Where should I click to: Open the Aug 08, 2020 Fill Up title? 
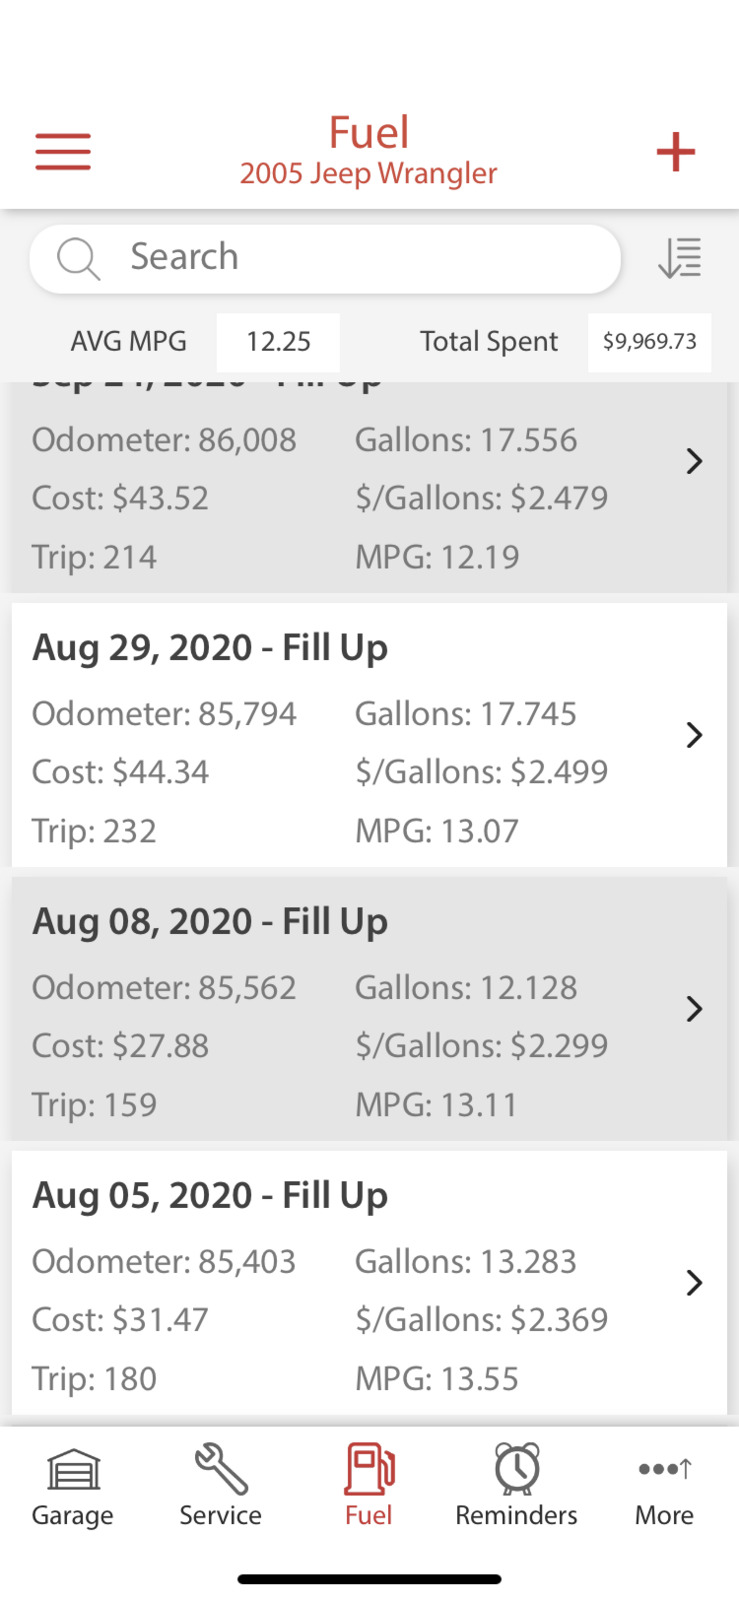210,922
